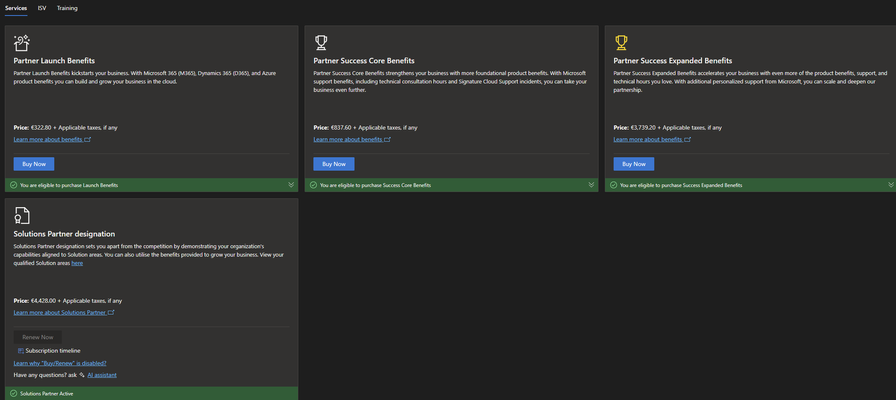Viewport: 896px width, 400px height.
Task: Expand the Success Core Benefits eligibility chevron
Action: pos(591,185)
